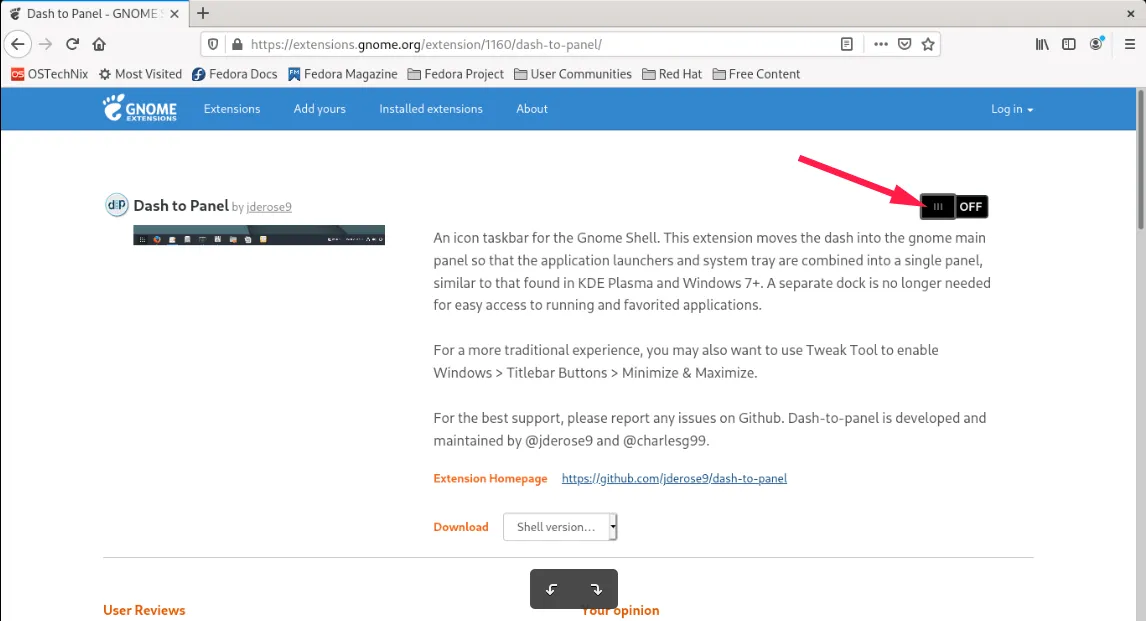Viewport: 1146px width, 621px height.
Task: Open the Firefox sidebar
Action: tap(1069, 44)
